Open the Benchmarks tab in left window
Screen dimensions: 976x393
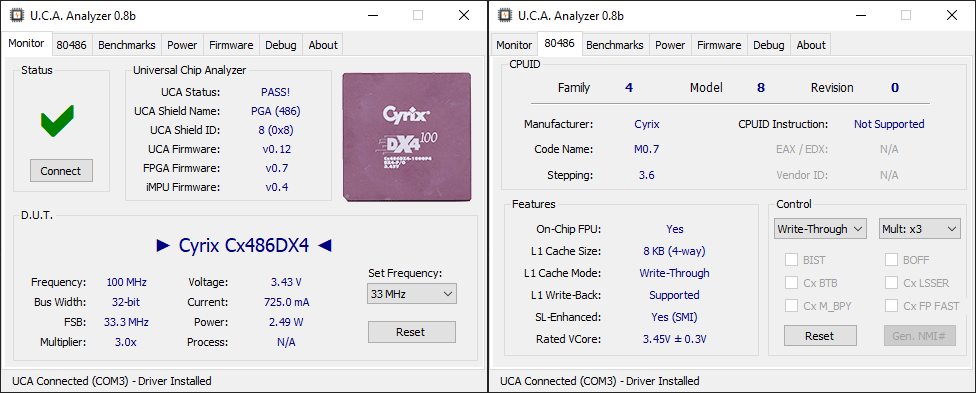[x=127, y=45]
